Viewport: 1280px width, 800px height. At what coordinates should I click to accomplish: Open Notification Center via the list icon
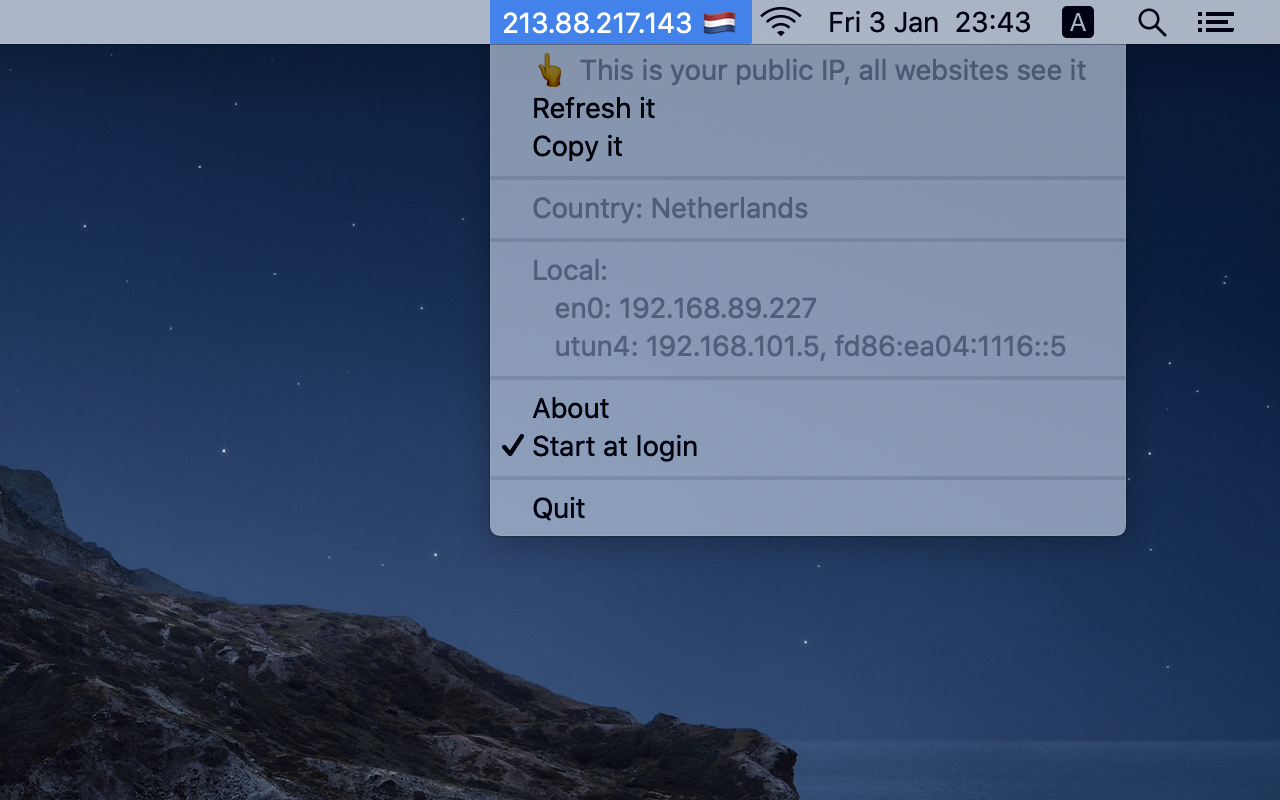1215,22
